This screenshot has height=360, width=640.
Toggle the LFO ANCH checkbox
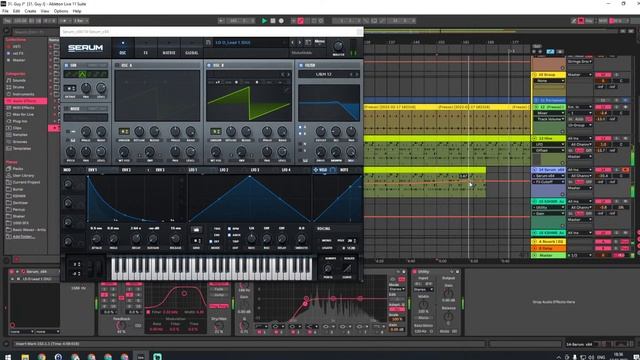(x=229, y=235)
